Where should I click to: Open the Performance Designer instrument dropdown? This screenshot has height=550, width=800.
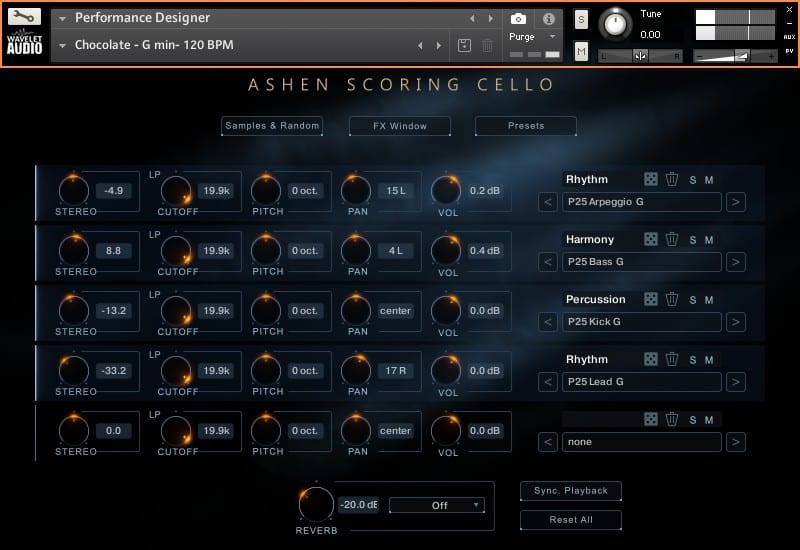coord(63,18)
